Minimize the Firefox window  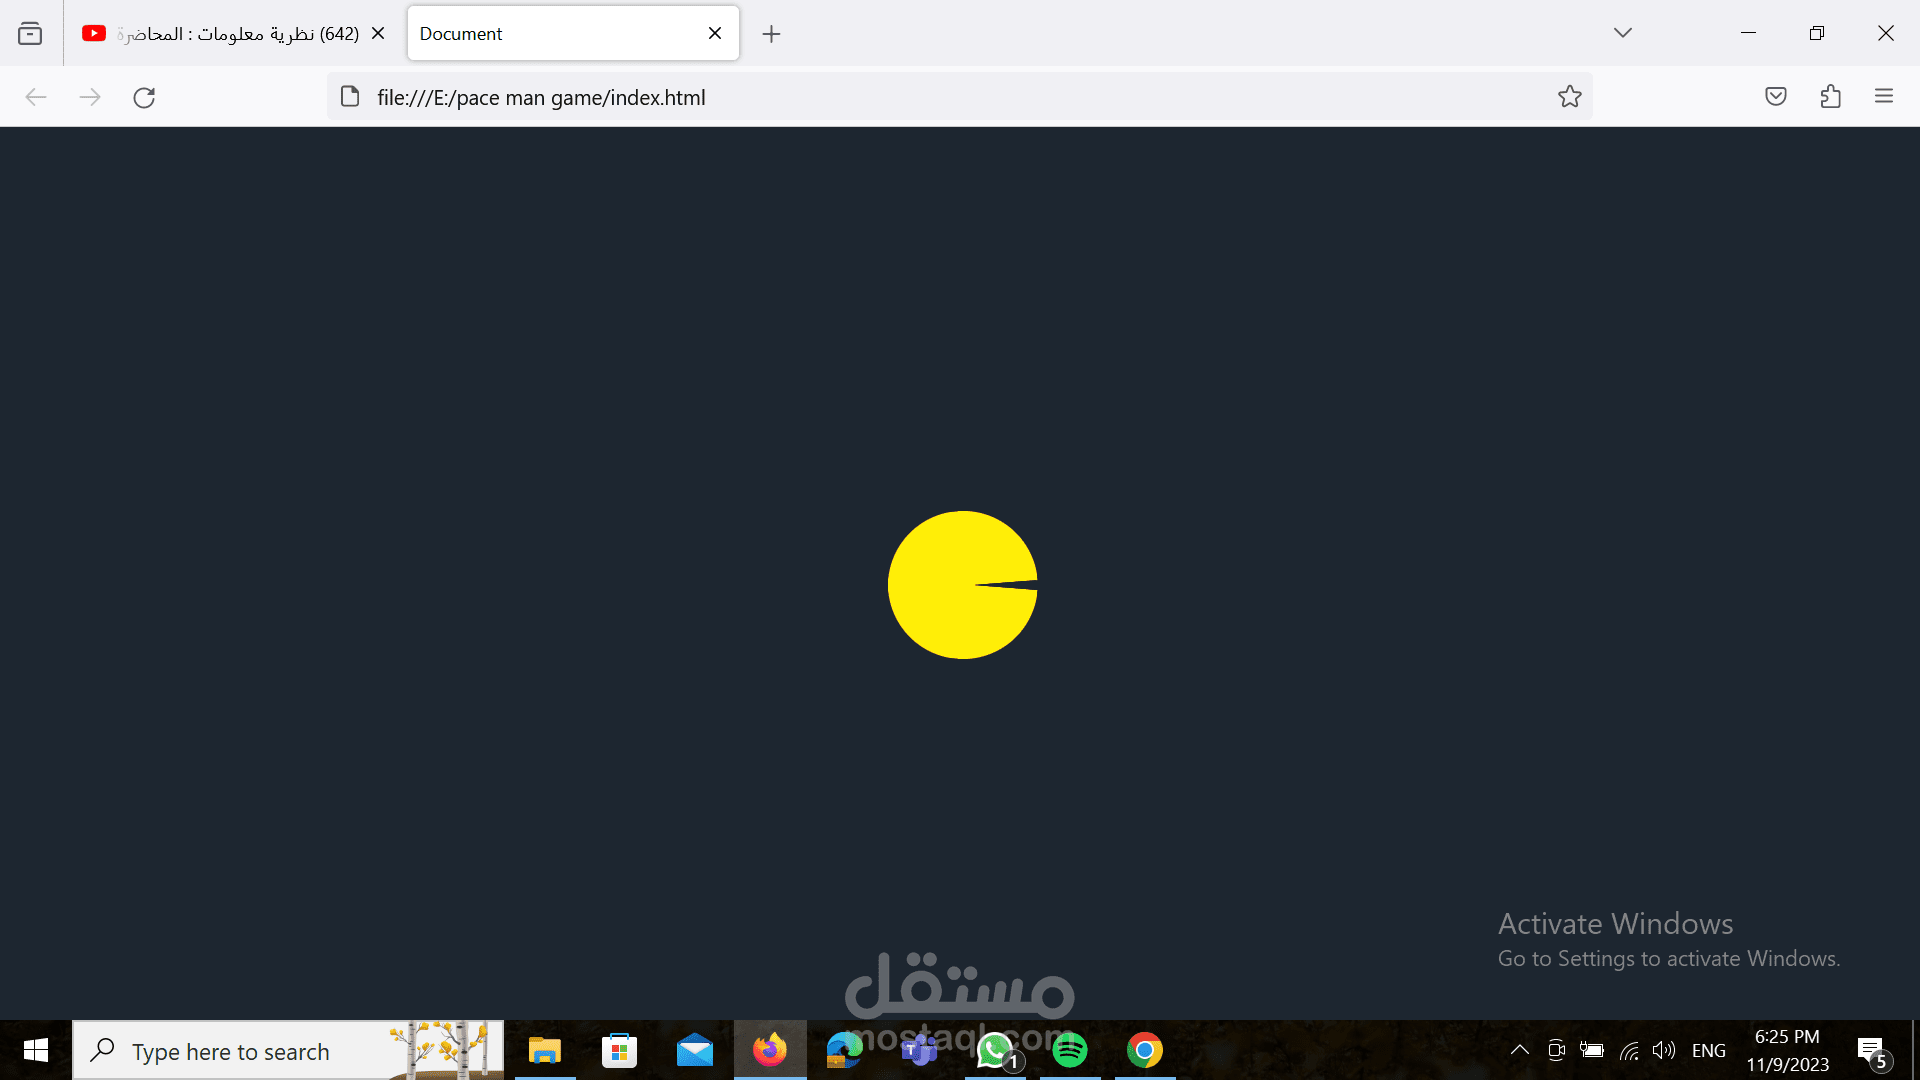1748,33
